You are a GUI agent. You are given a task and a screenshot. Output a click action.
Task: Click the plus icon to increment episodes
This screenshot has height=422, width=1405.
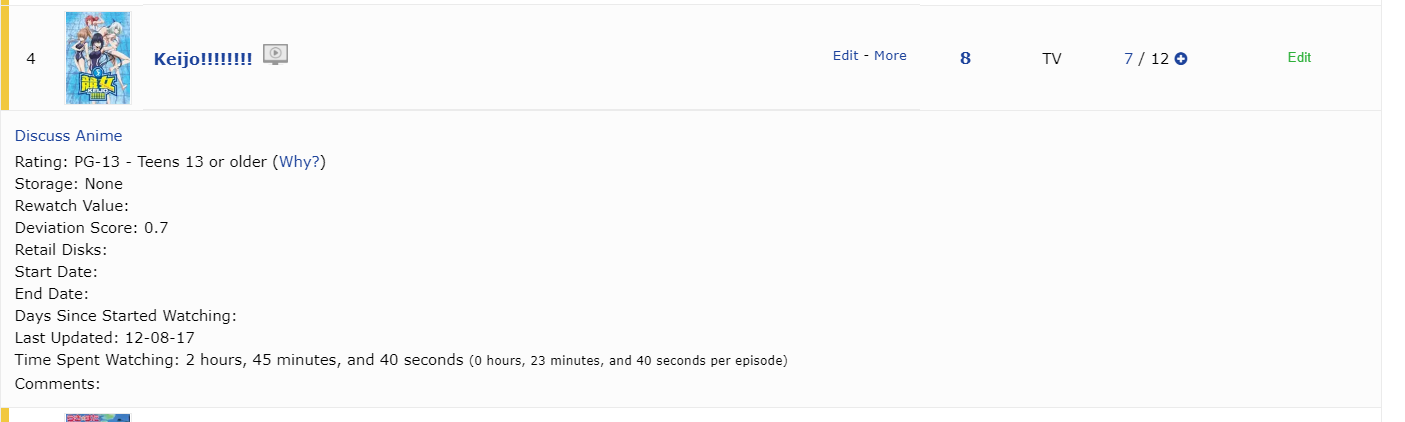click(1181, 59)
